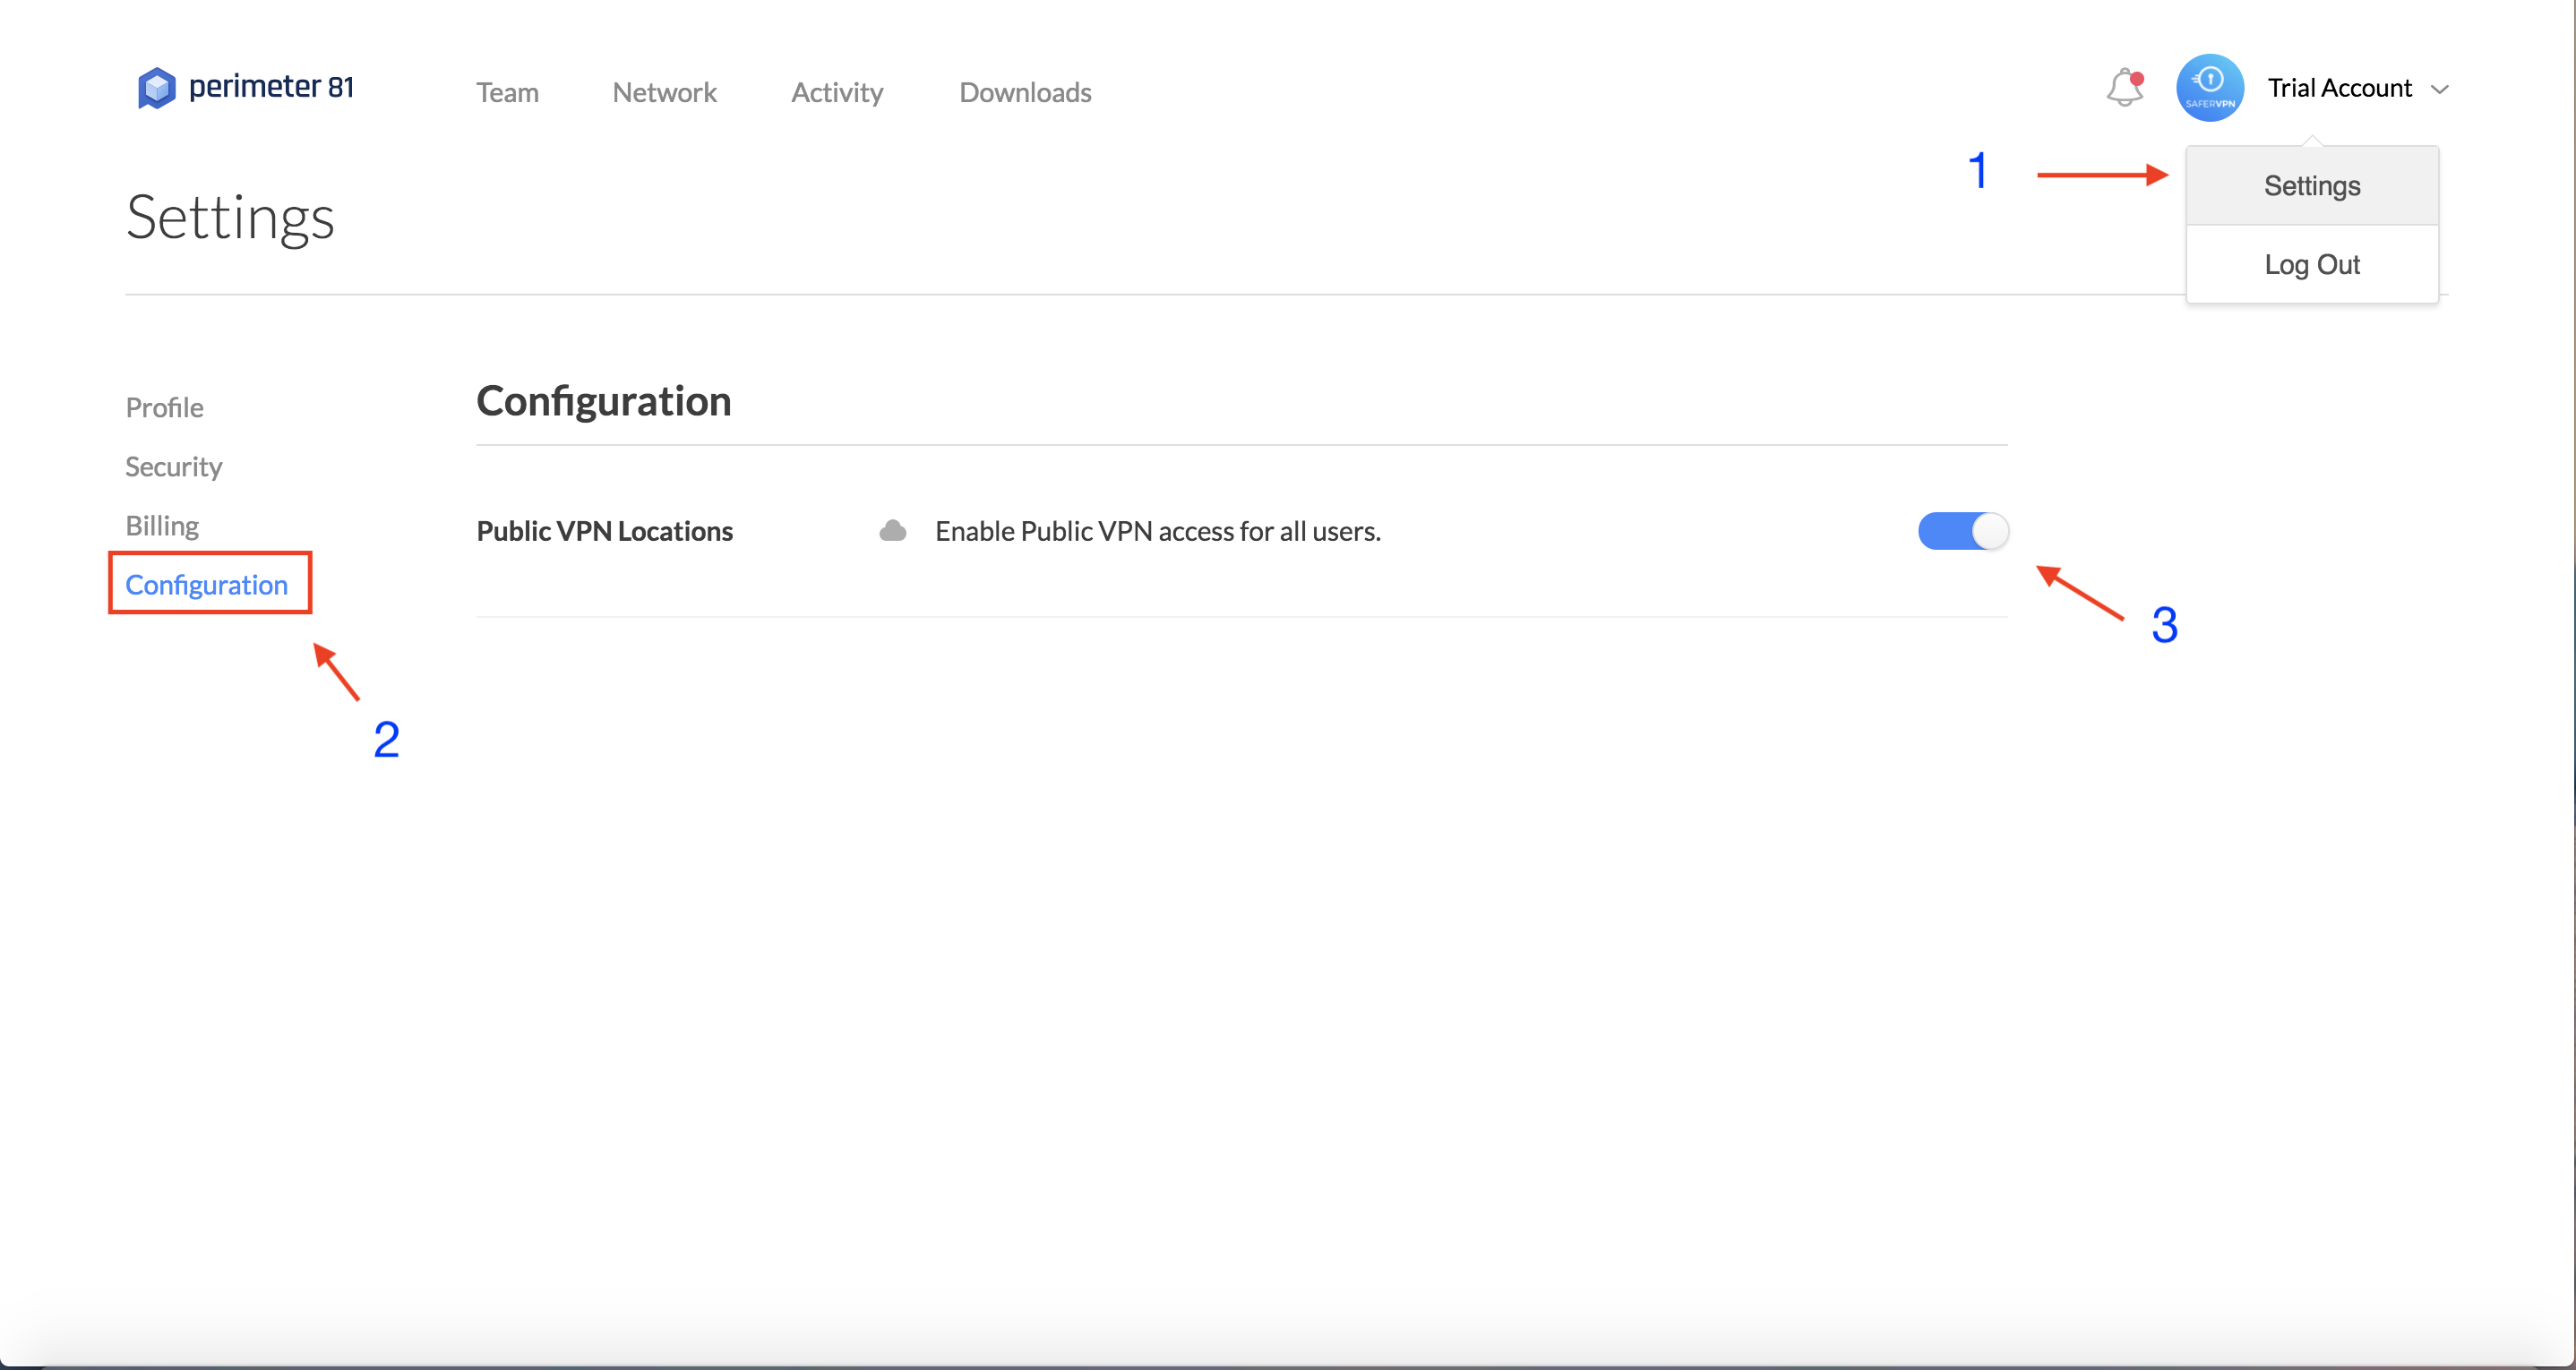
Task: Open the Downloads section
Action: click(x=1025, y=92)
